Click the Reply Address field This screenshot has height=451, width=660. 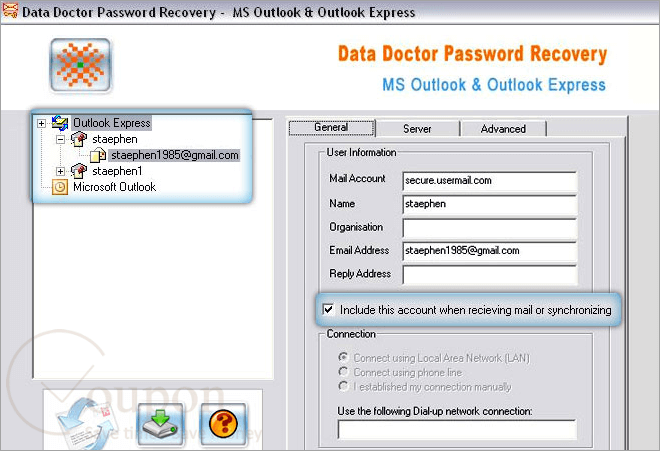(x=490, y=274)
